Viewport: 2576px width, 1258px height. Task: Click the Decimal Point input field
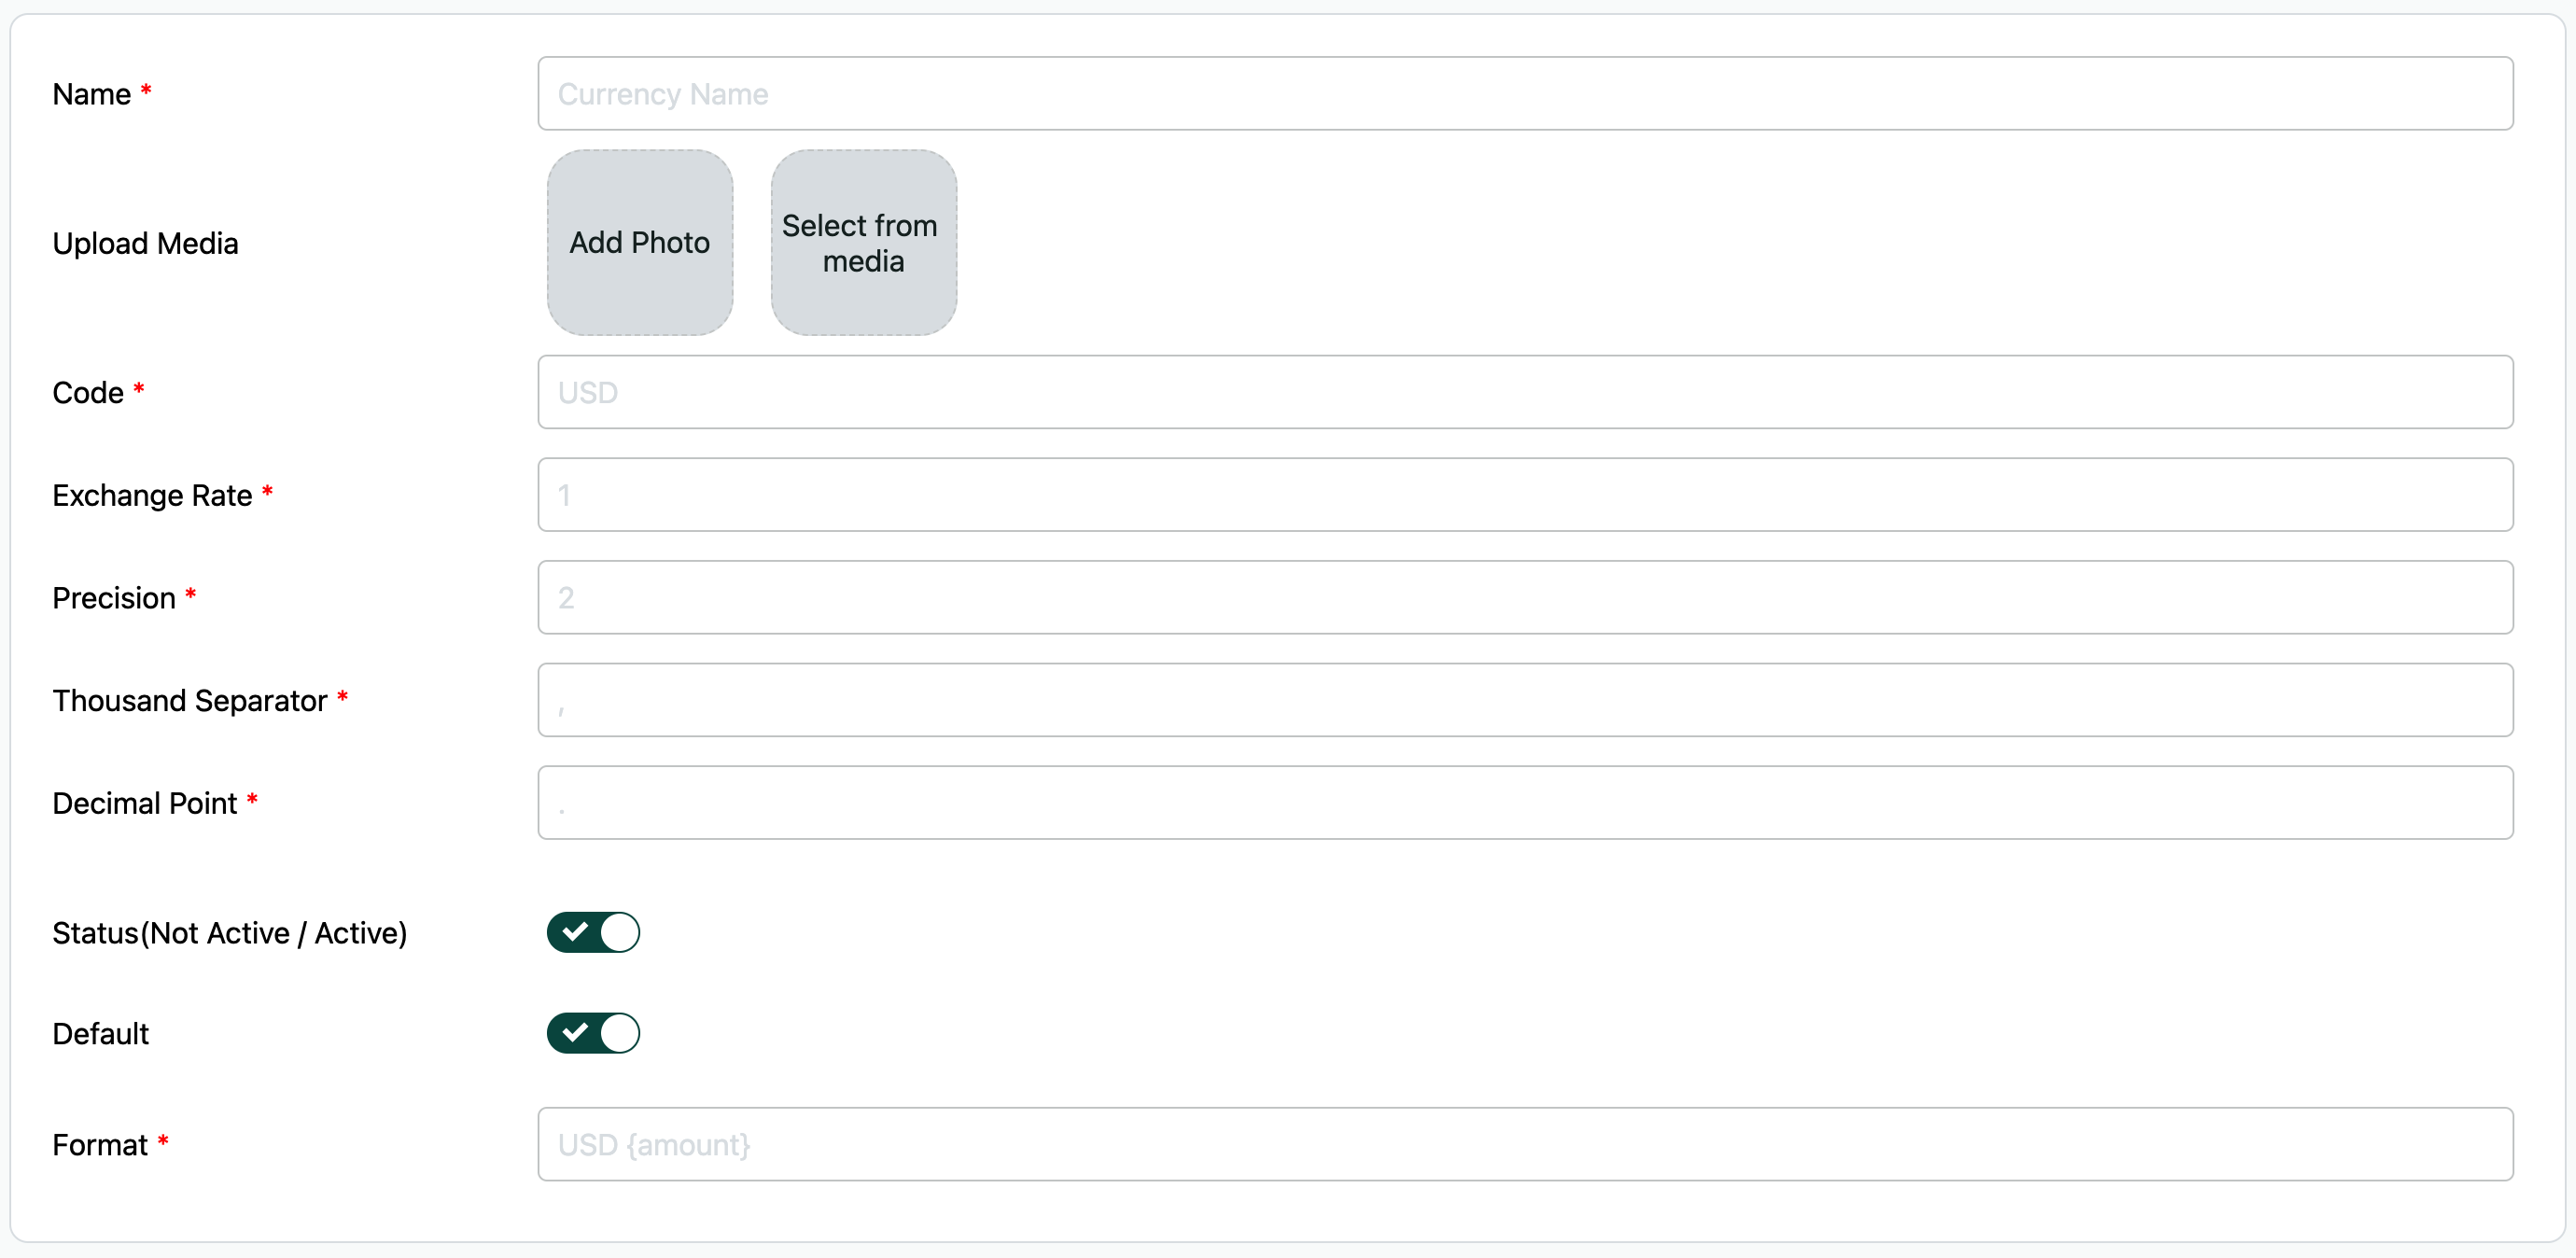[x=1524, y=803]
